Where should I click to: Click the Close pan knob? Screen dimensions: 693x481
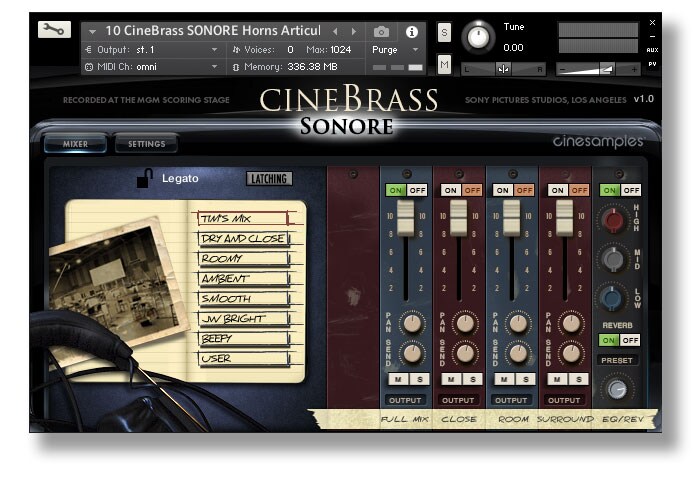465,323
